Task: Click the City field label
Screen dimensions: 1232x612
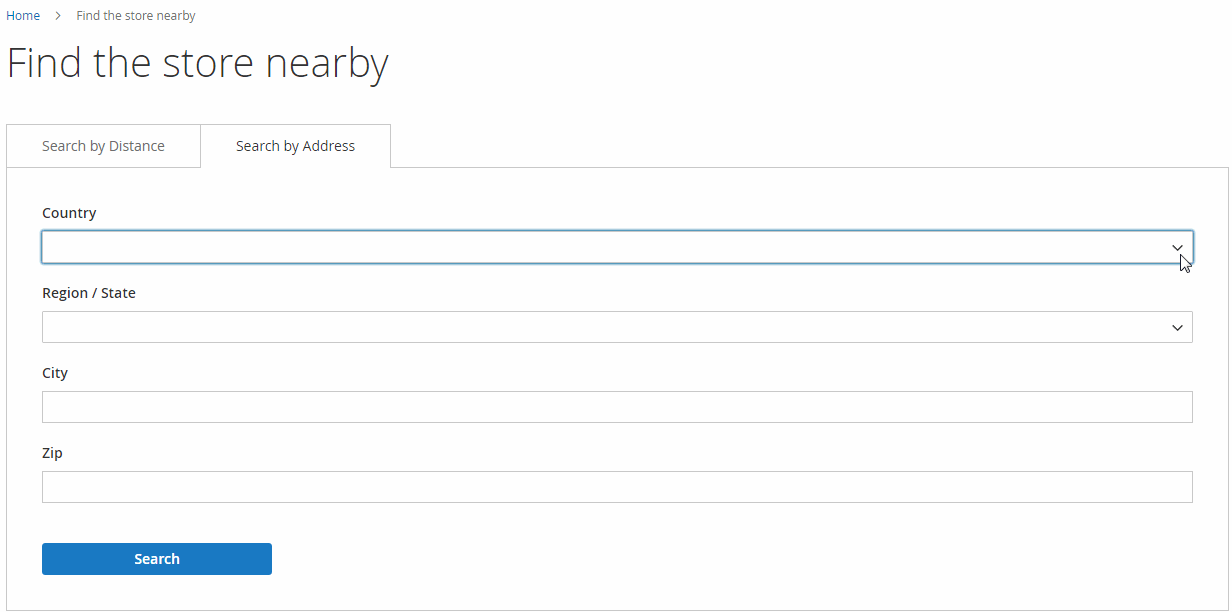Action: coord(55,373)
